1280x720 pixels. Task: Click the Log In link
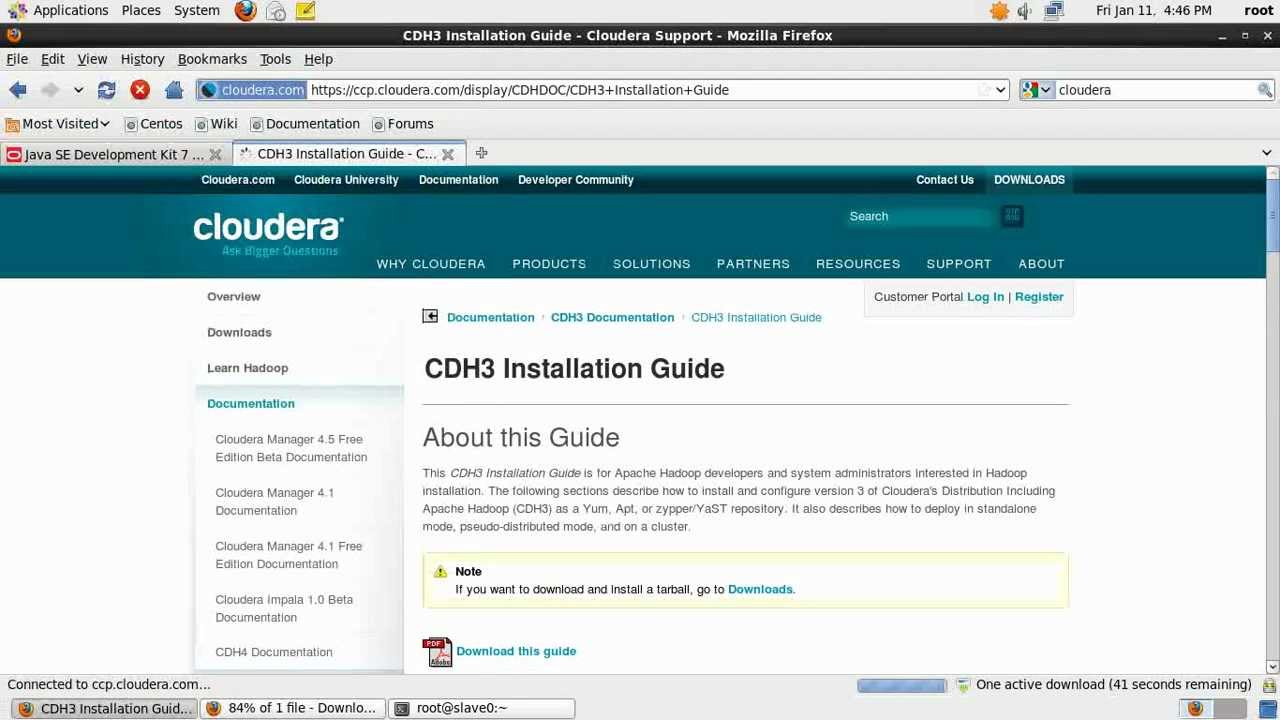pyautogui.click(x=985, y=297)
